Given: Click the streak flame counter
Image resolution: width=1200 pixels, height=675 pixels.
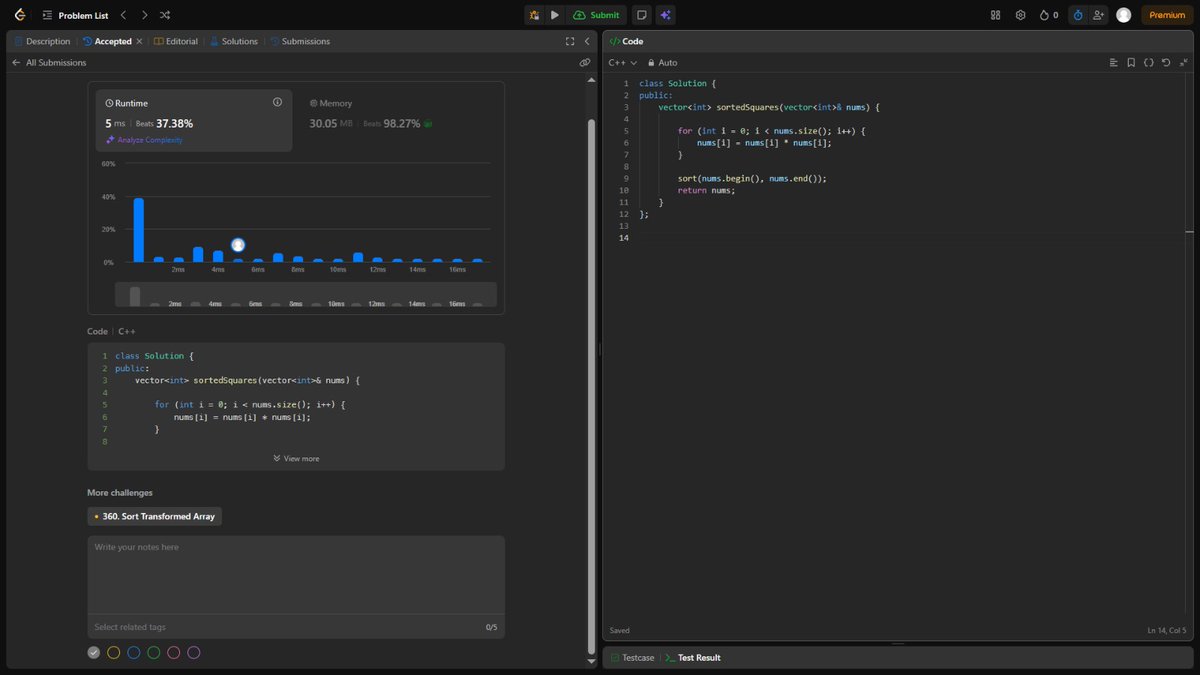Looking at the screenshot, I should [1049, 15].
